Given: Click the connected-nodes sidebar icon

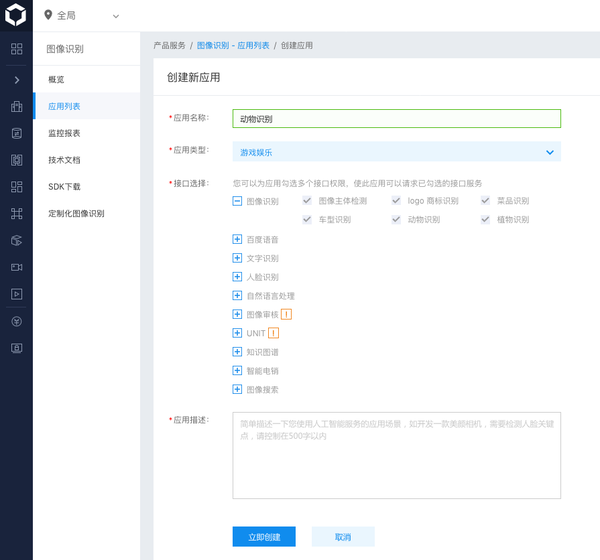Looking at the screenshot, I should [16, 214].
